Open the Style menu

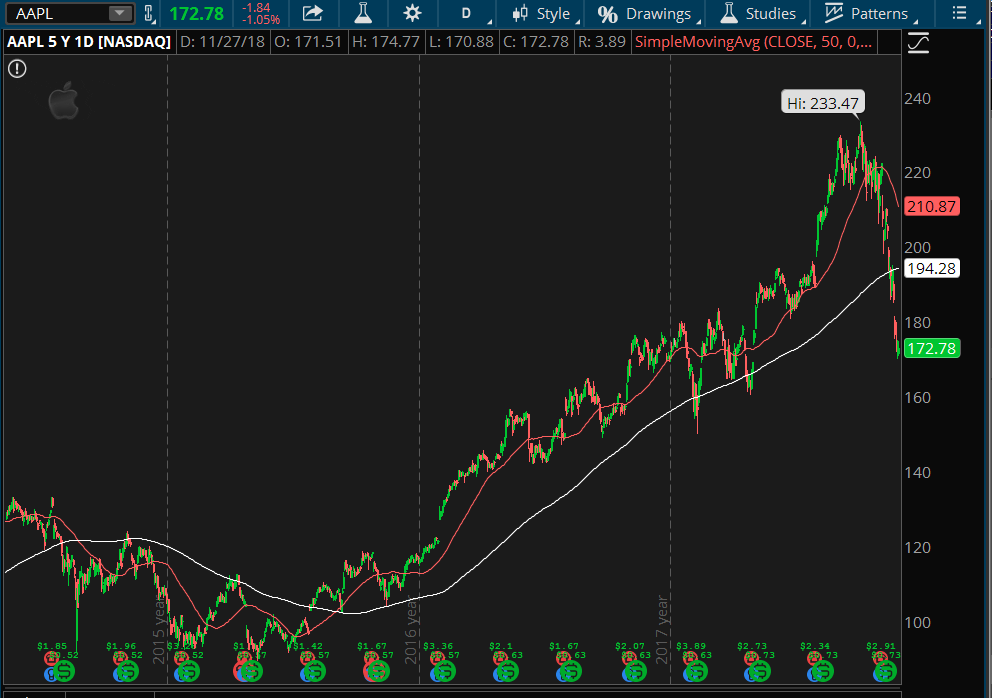click(x=543, y=13)
